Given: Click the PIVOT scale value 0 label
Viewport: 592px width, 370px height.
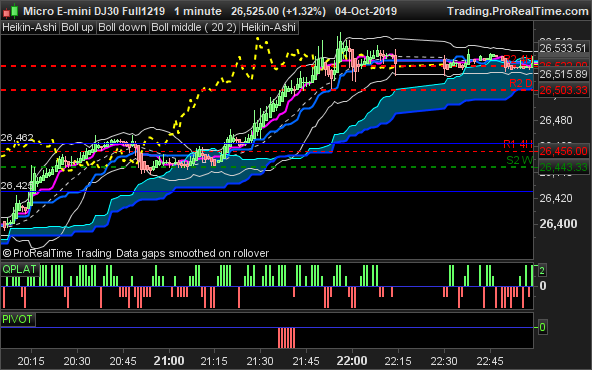Looking at the screenshot, I should point(542,327).
